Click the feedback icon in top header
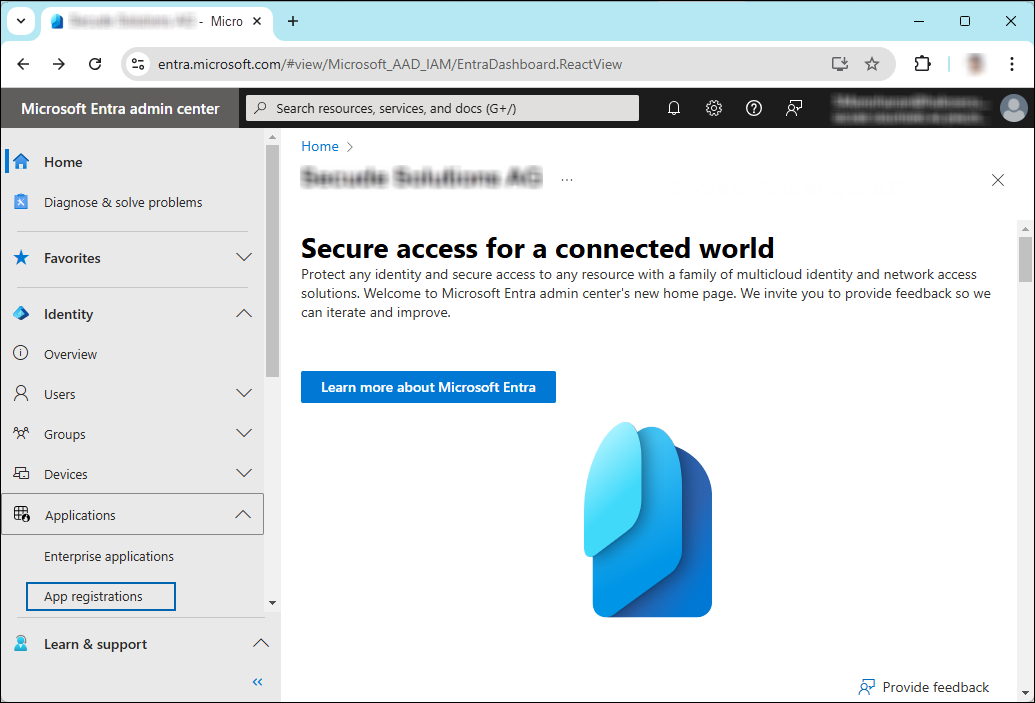The width and height of the screenshot is (1035, 703). point(794,108)
